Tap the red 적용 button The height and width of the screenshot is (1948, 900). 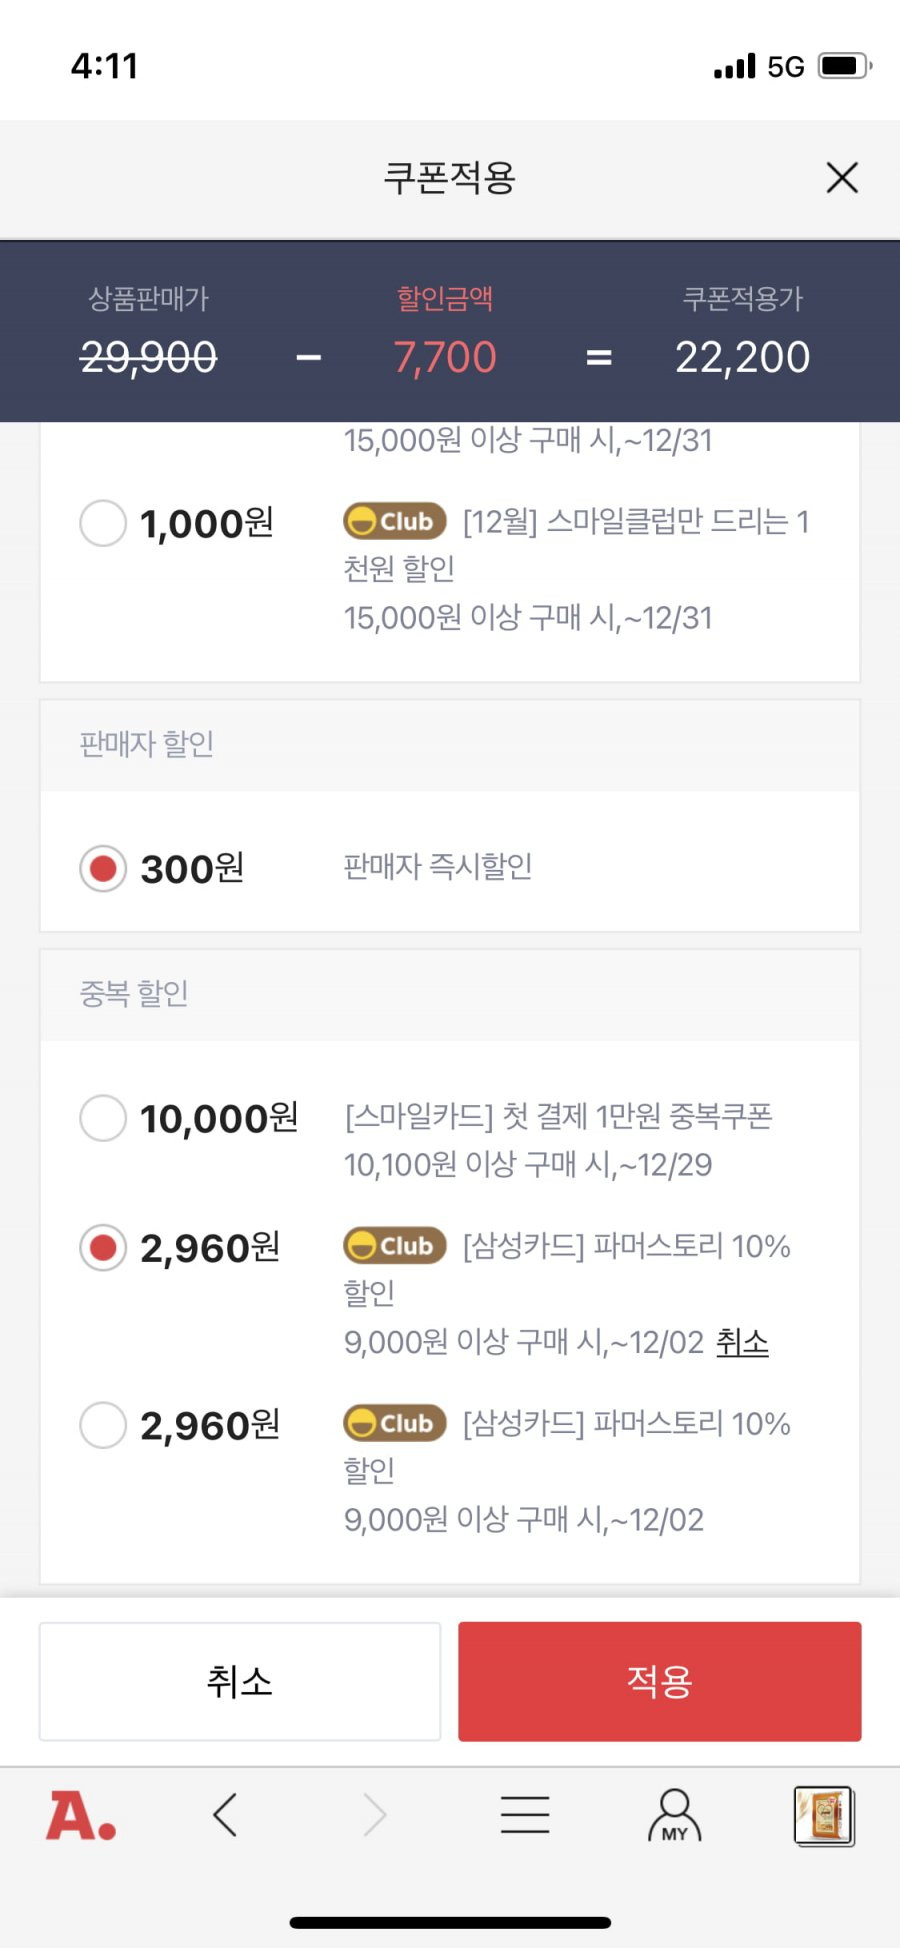click(660, 1681)
